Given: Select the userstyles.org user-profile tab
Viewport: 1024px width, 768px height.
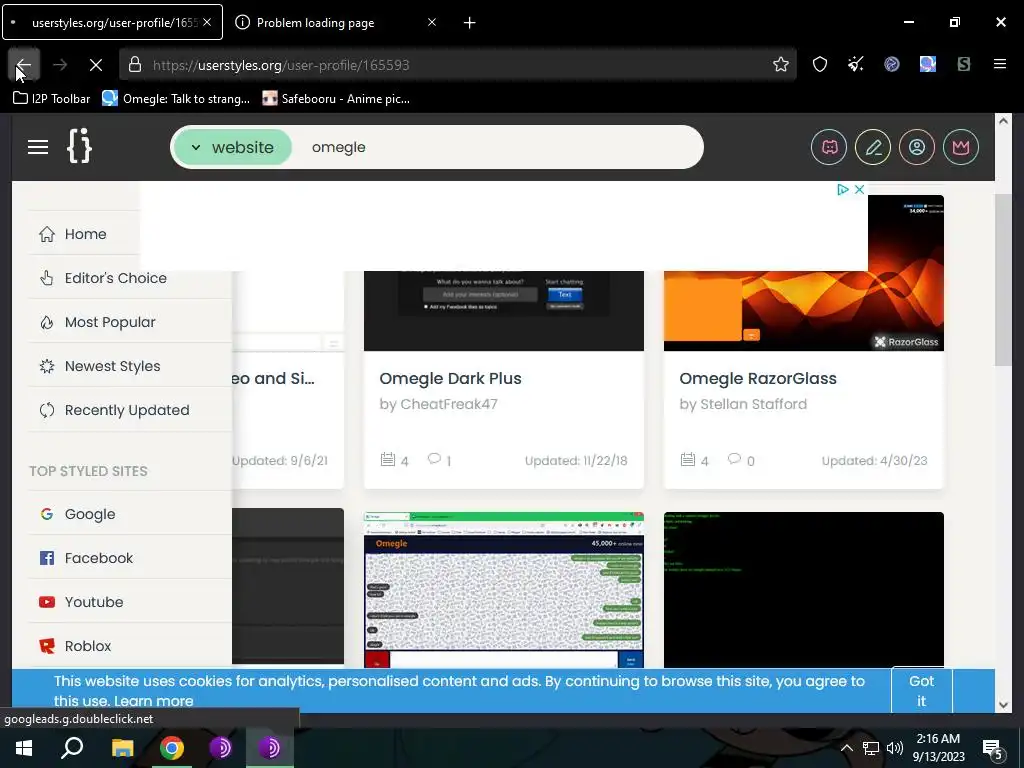Looking at the screenshot, I should [113, 23].
